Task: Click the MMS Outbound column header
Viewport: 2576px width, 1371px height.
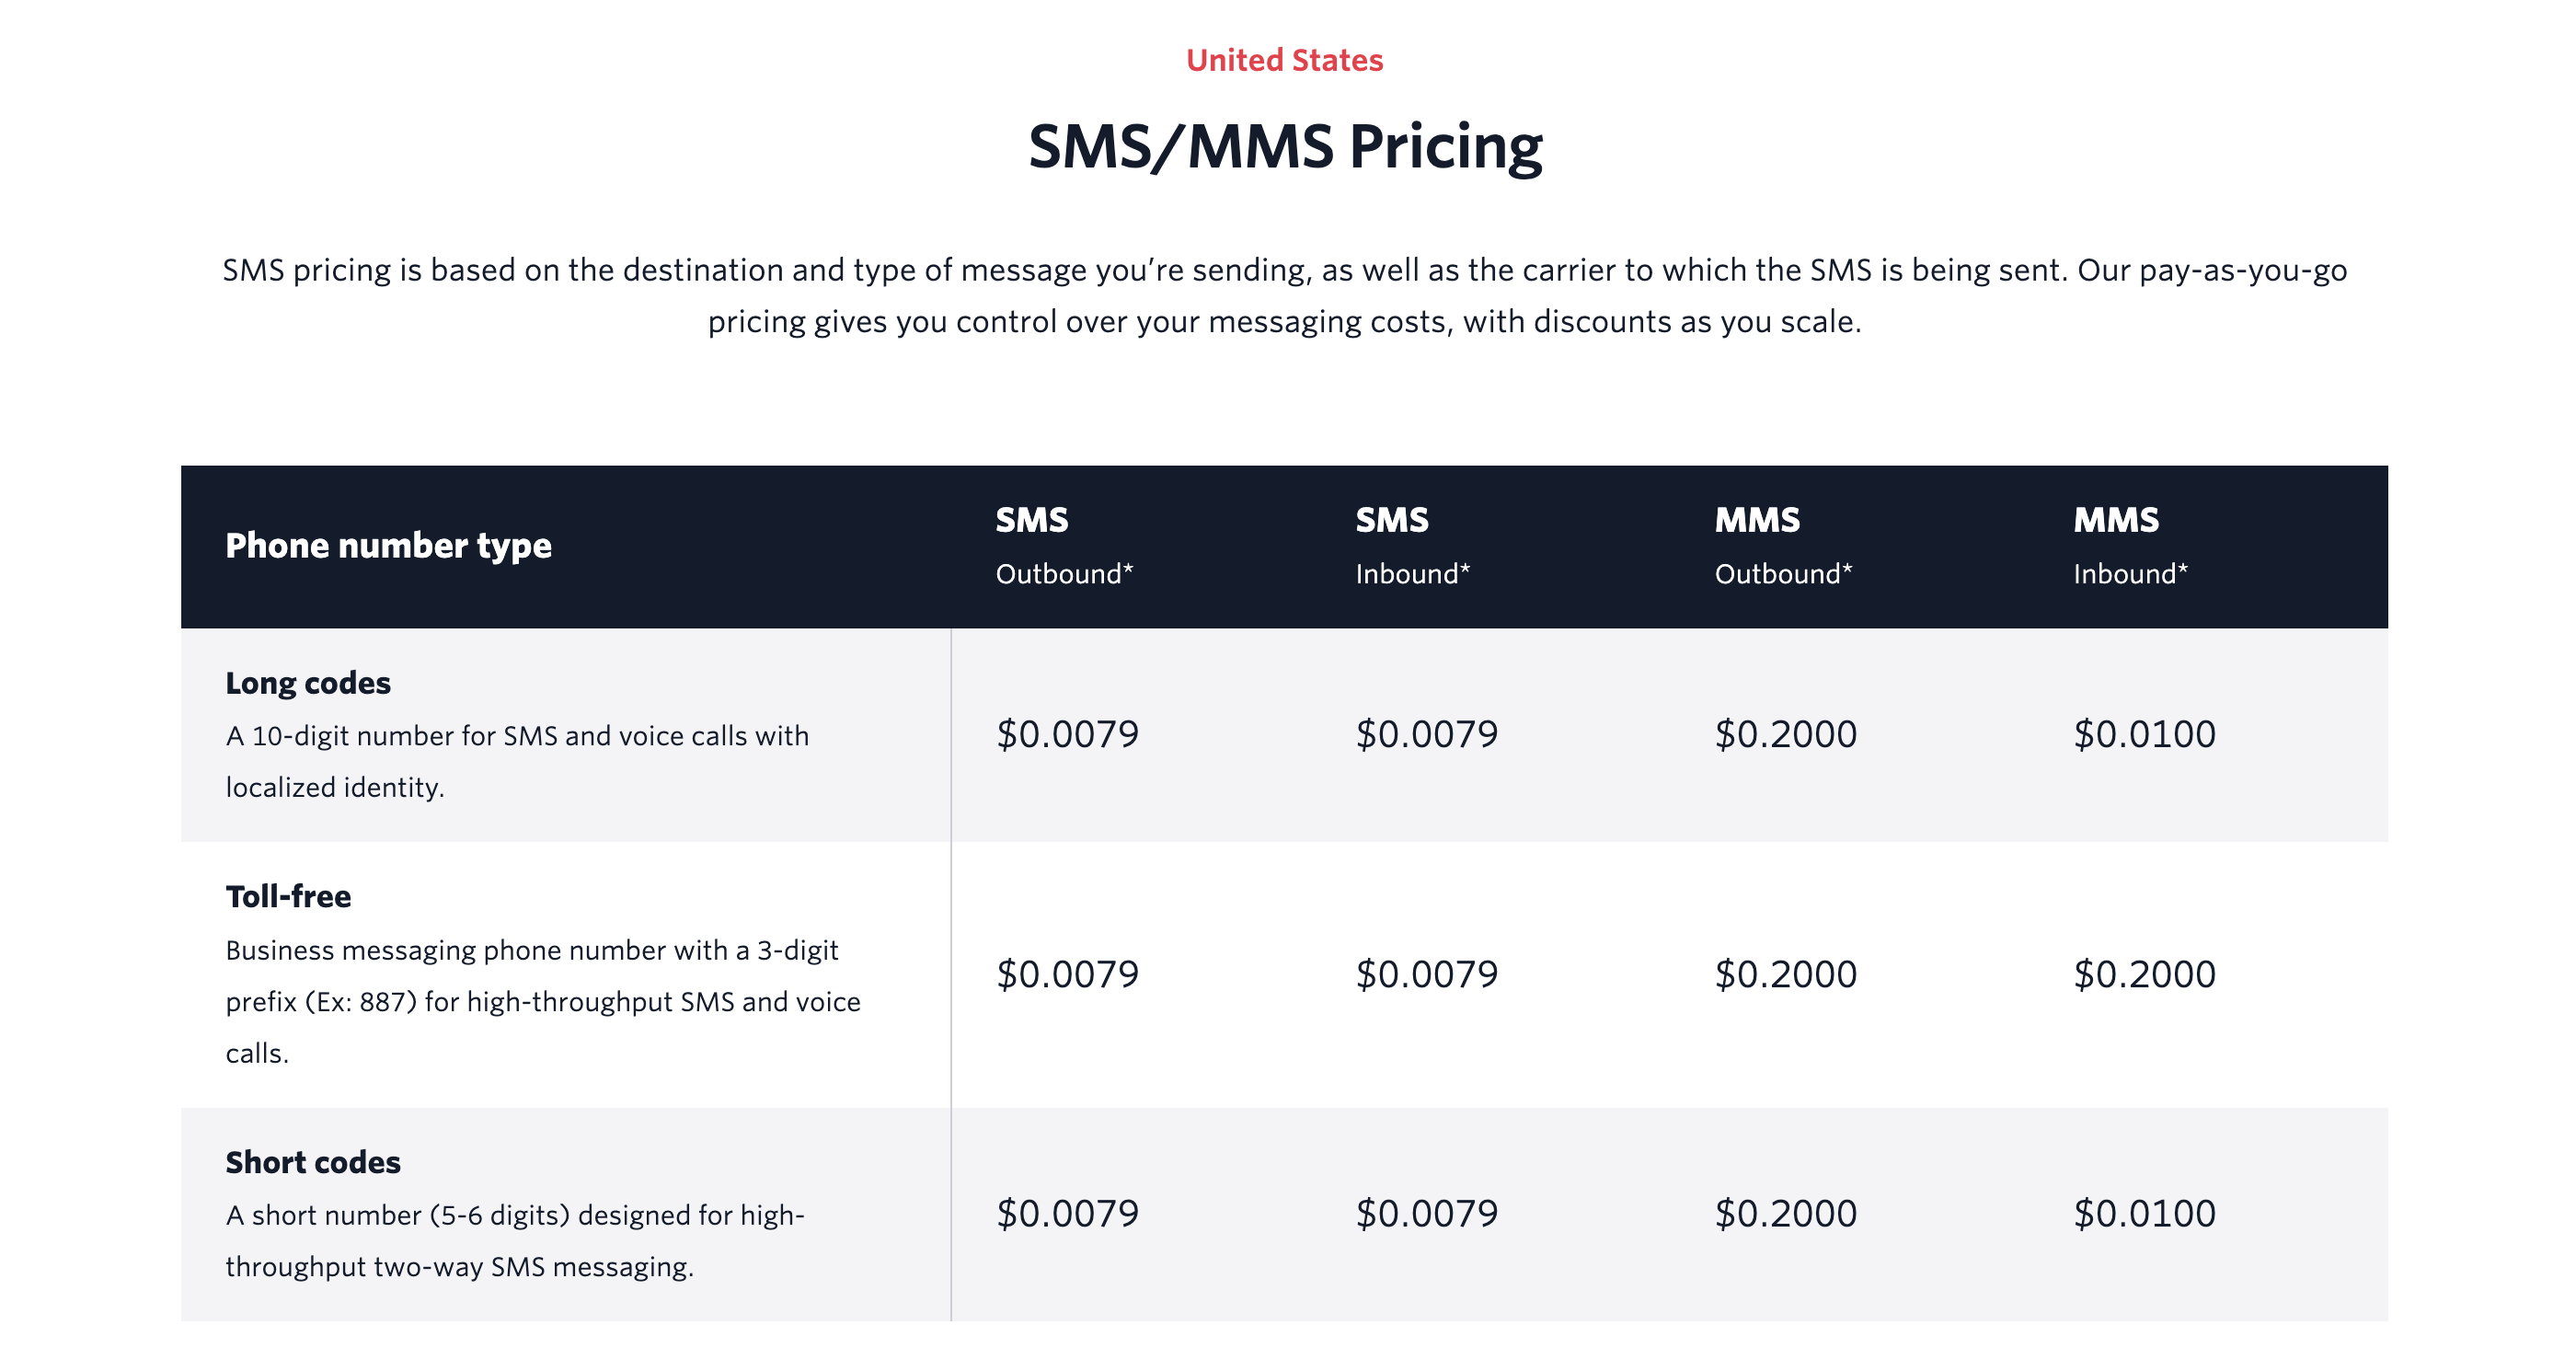Action: [1783, 546]
